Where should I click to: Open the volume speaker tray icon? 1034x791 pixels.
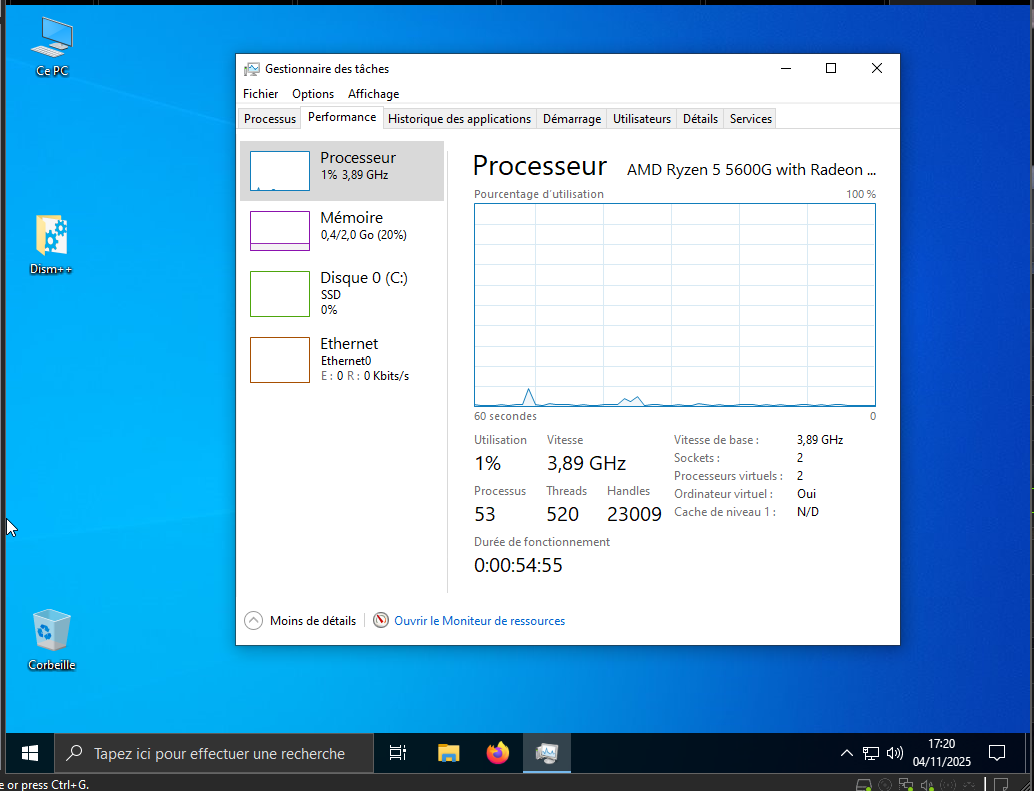pyautogui.click(x=894, y=753)
